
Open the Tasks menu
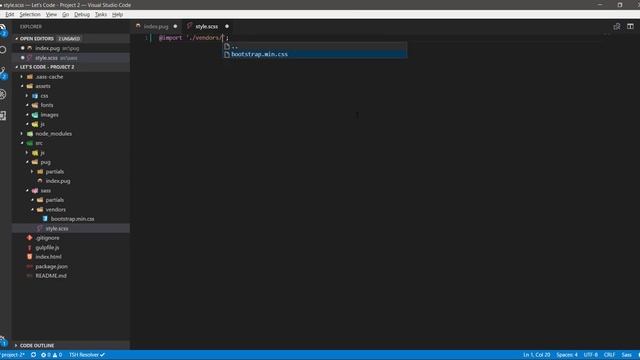(x=100, y=14)
